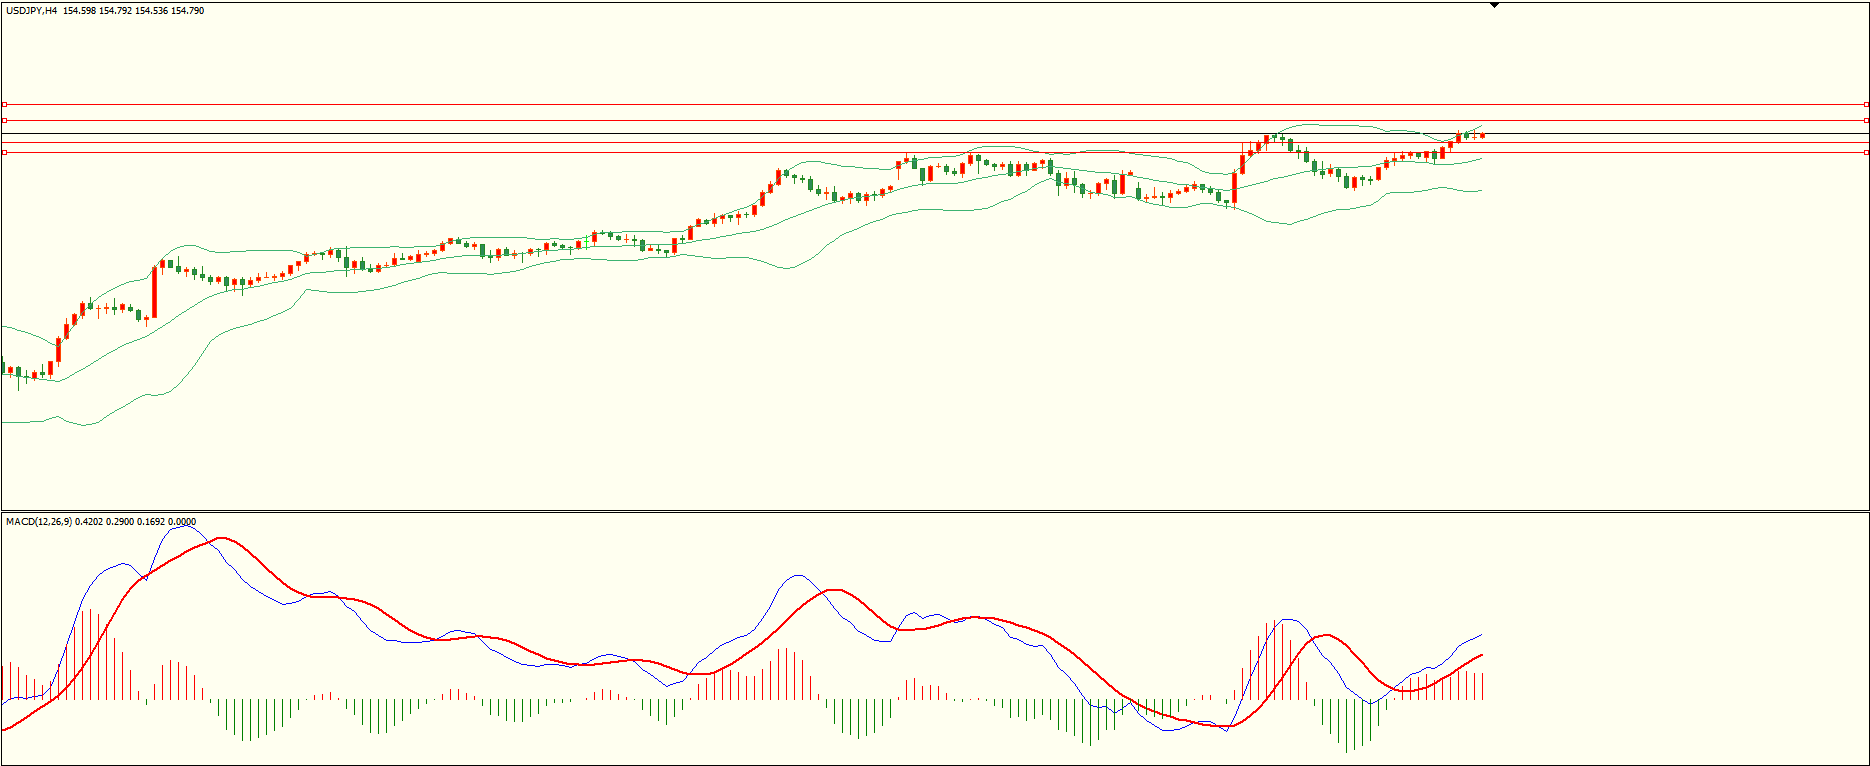Screen dimensions: 1870x766
Task: Click right end of red signal line
Action: click(1481, 655)
